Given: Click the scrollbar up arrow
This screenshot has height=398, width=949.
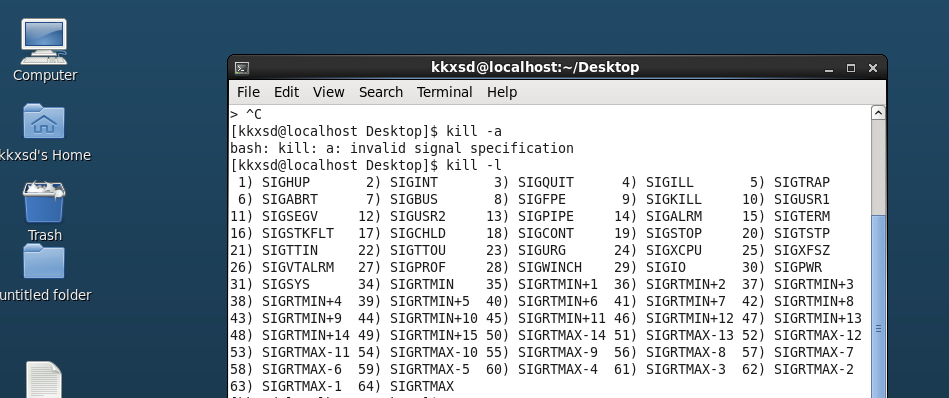Looking at the screenshot, I should 878,113.
